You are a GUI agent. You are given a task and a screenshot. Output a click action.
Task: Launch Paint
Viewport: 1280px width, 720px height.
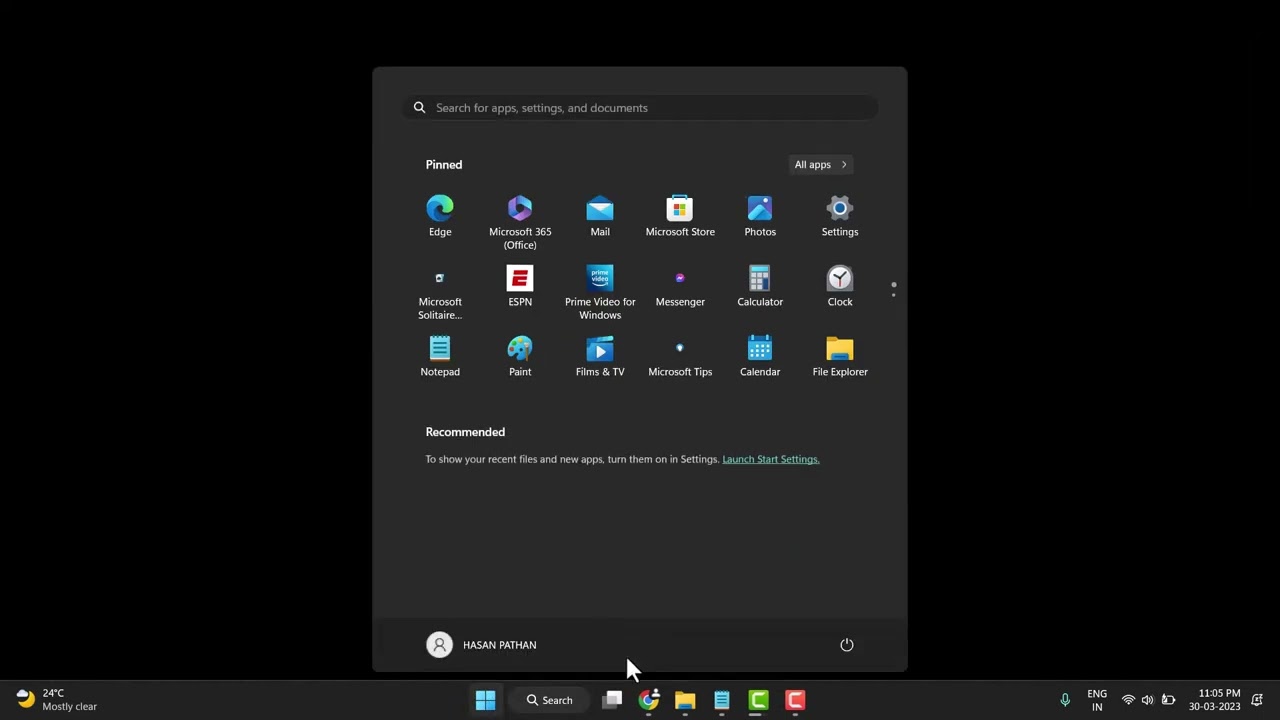[520, 357]
